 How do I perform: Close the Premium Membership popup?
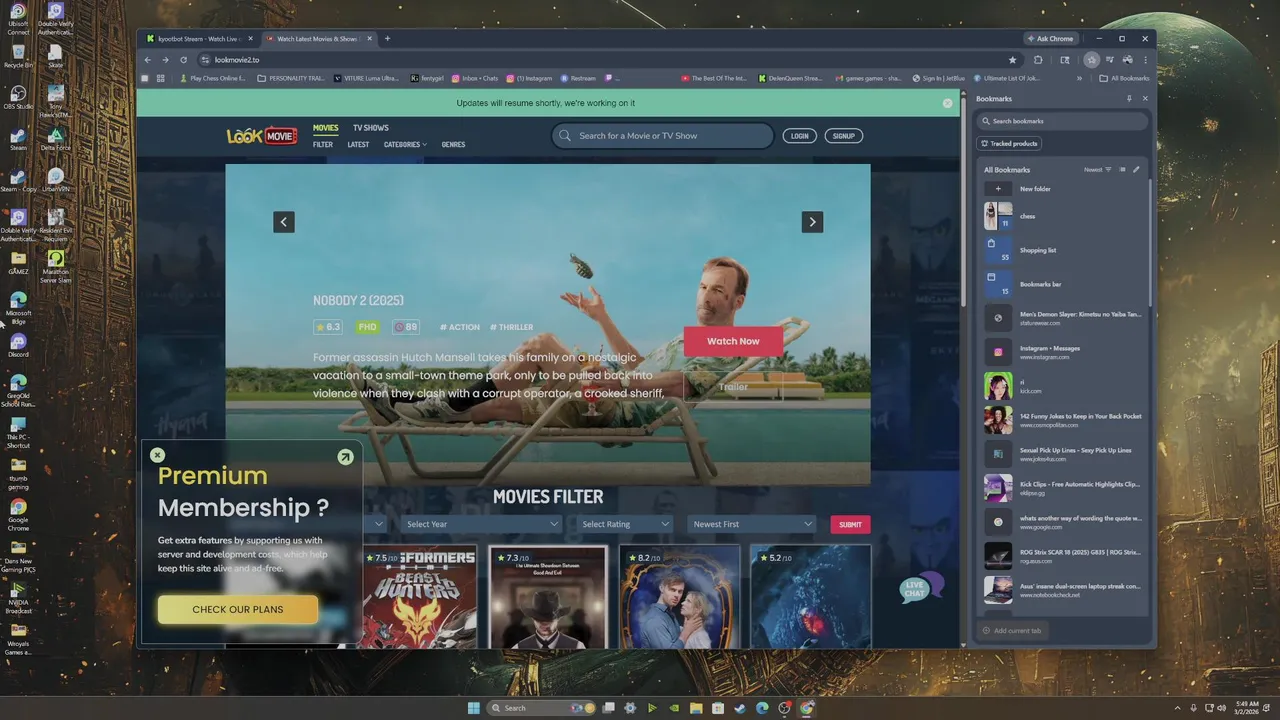157,455
